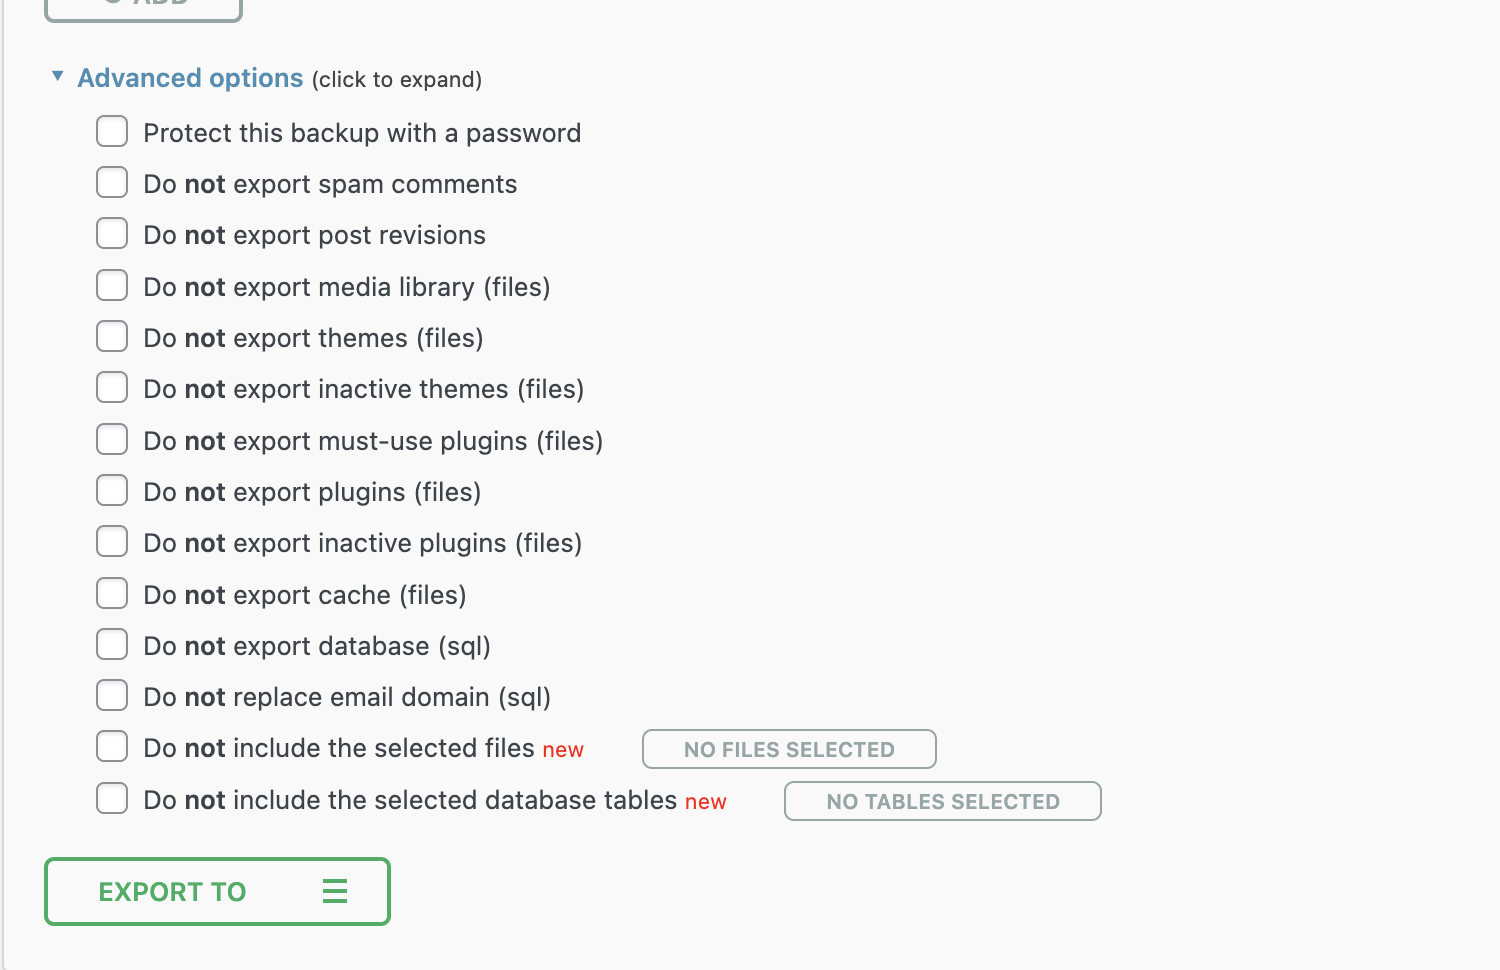The height and width of the screenshot is (970, 1500).
Task: Check Do not export plugins (files)
Action: pyautogui.click(x=112, y=491)
